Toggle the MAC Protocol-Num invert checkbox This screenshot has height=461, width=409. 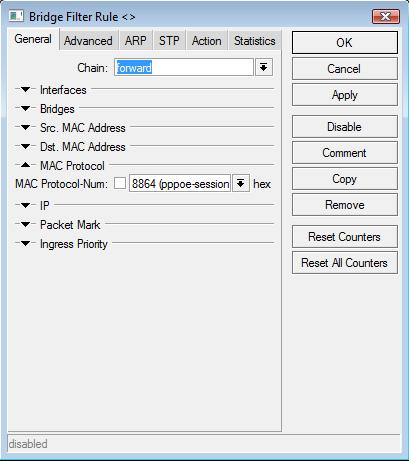120,183
